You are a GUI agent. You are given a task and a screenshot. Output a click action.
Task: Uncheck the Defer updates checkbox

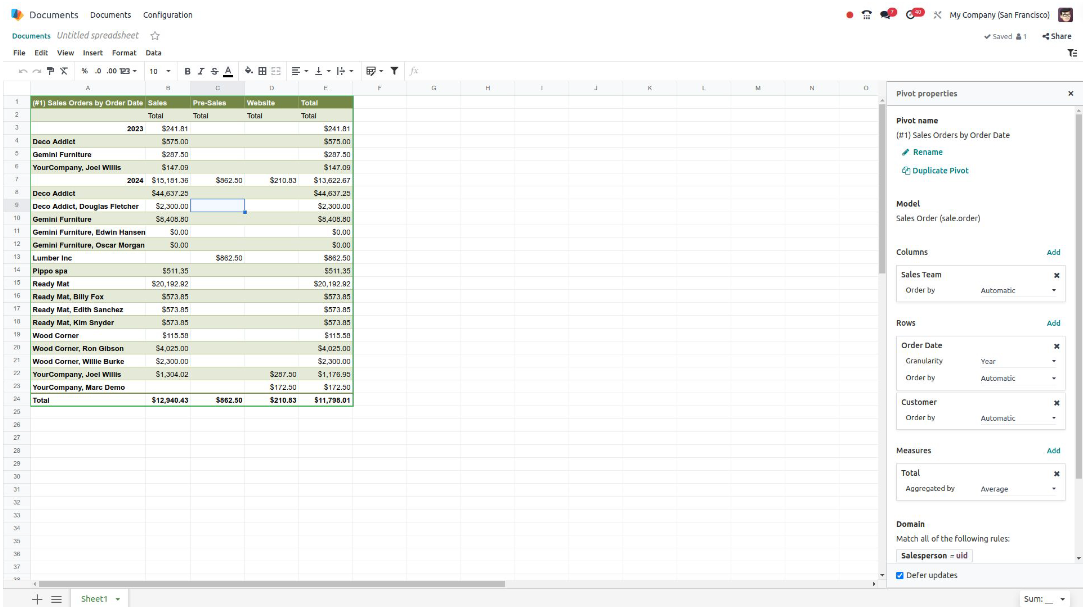900,575
